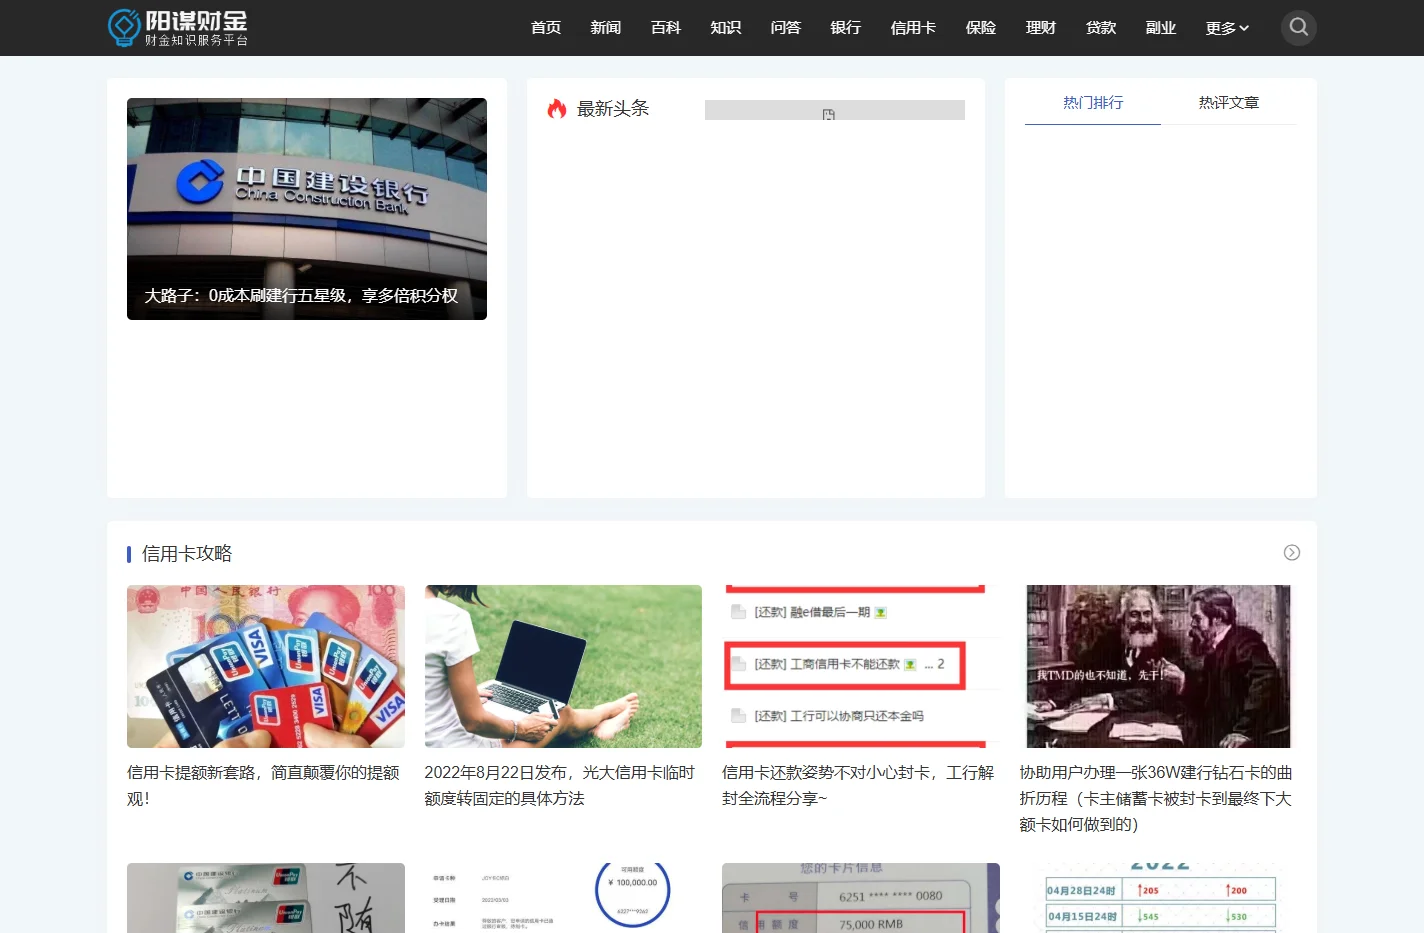Open the 银行 nav item

(x=846, y=28)
